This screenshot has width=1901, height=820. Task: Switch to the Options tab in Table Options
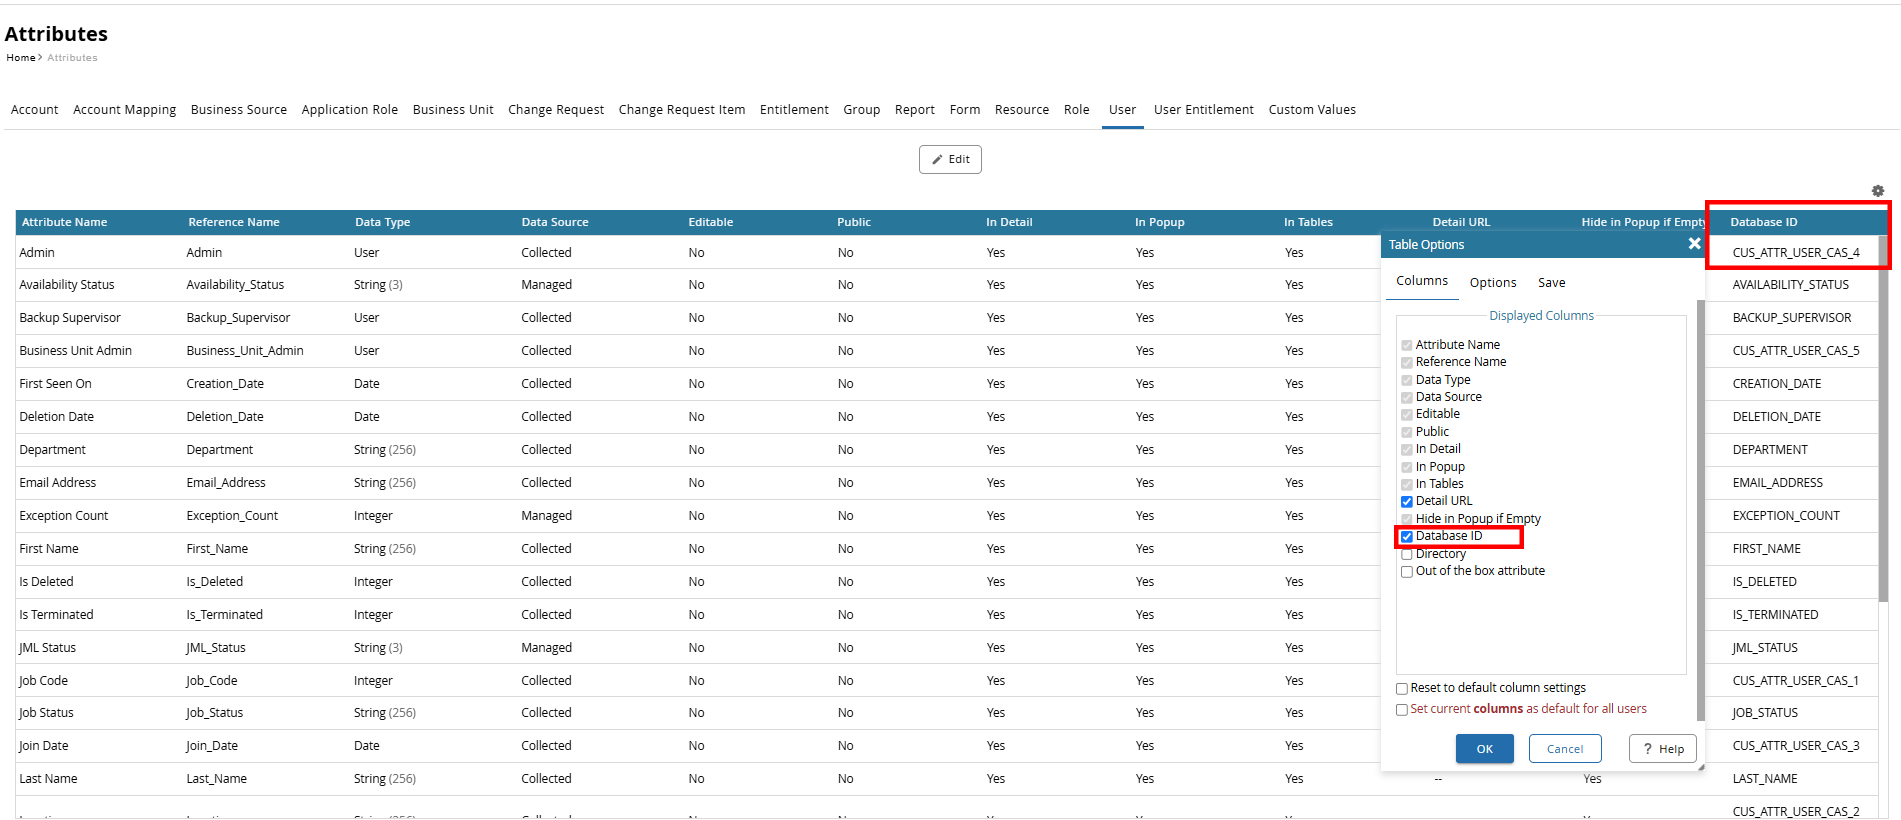point(1492,283)
